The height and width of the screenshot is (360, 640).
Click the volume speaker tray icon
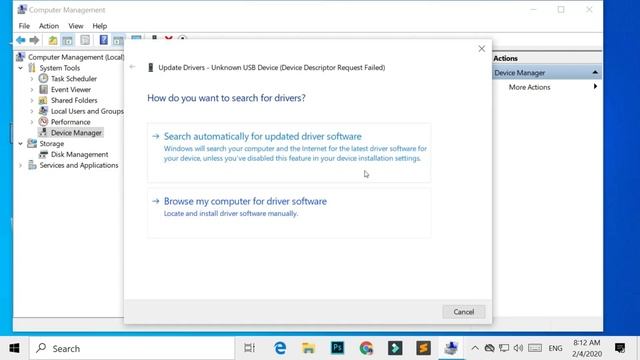(518, 348)
